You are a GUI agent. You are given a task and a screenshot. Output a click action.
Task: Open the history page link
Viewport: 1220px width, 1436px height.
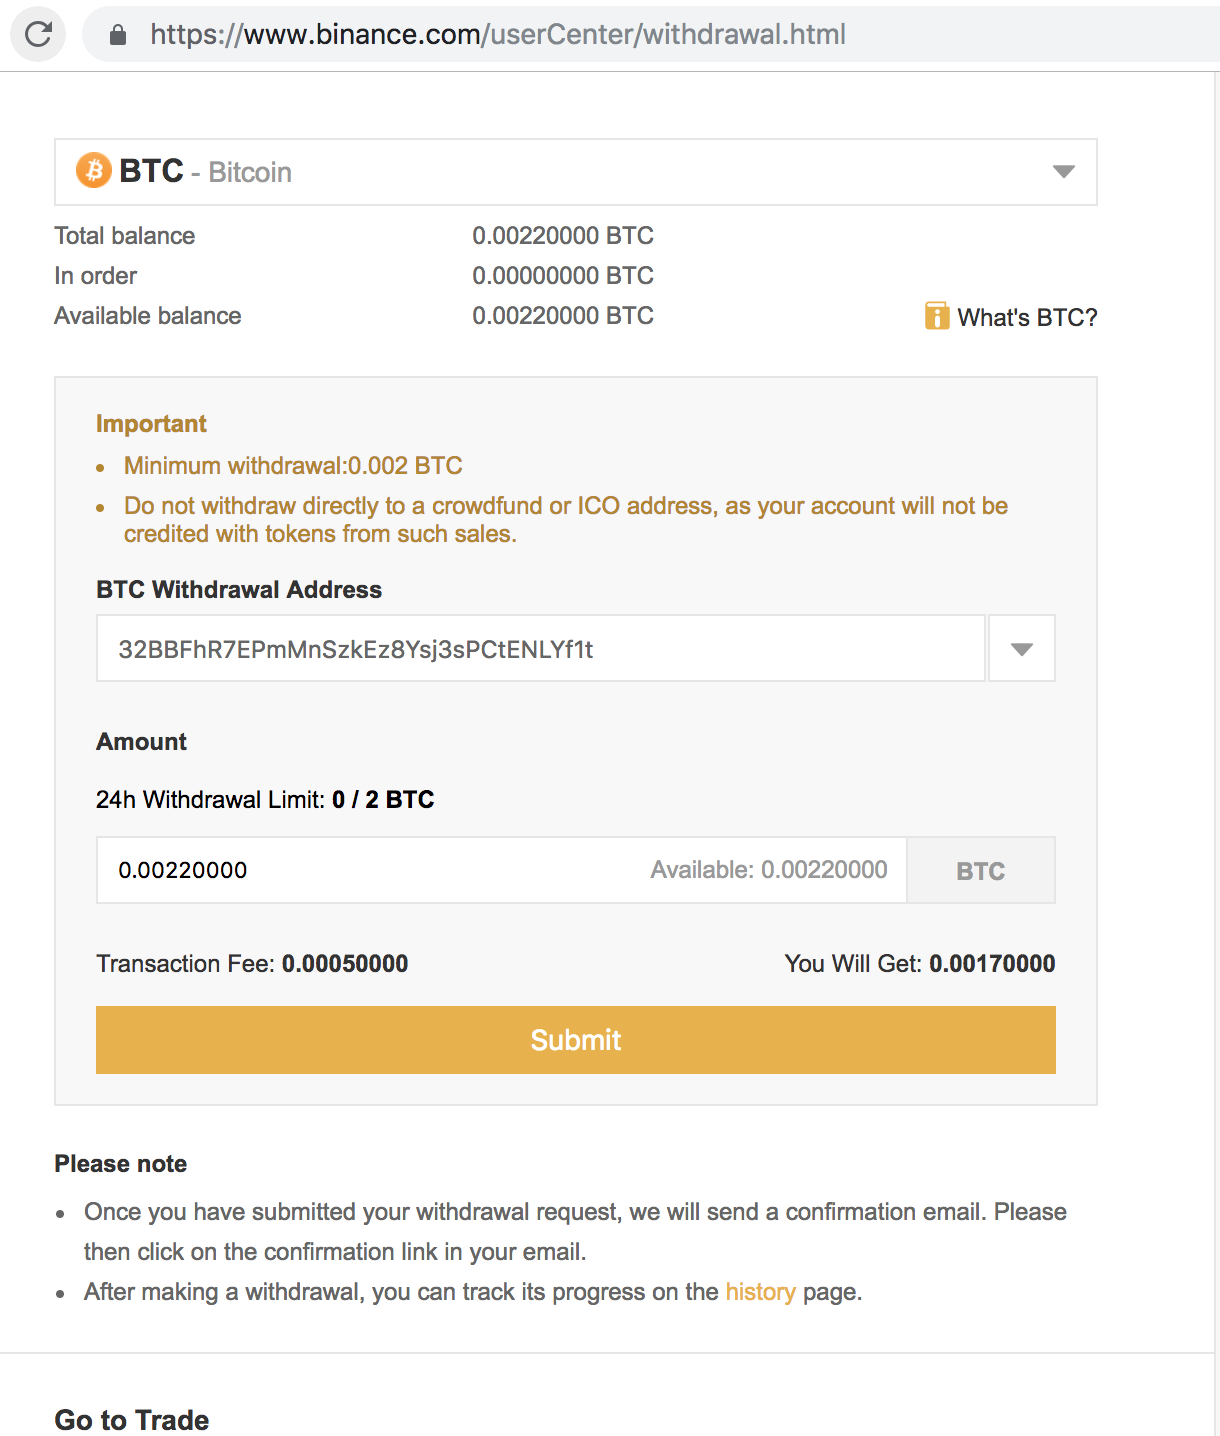(x=760, y=1292)
